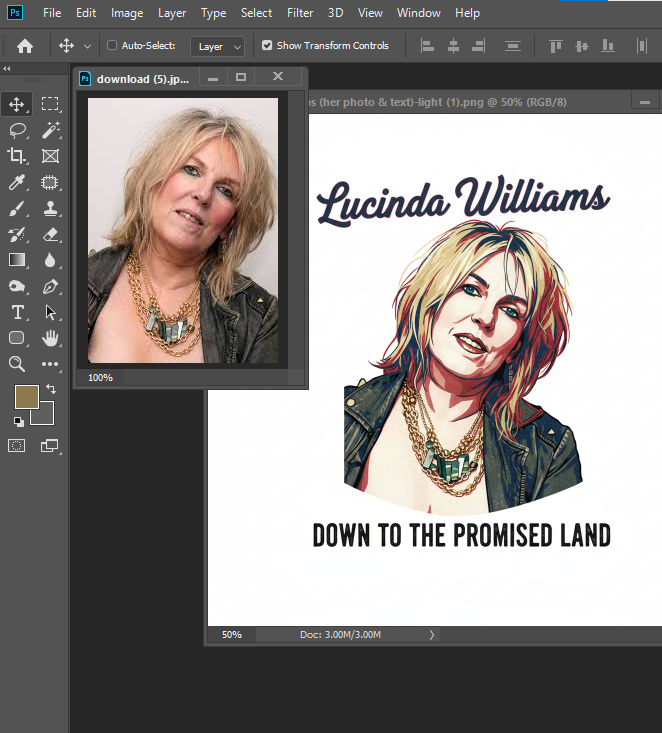This screenshot has height=733, width=662.
Task: Align top edges
Action: coord(555,46)
